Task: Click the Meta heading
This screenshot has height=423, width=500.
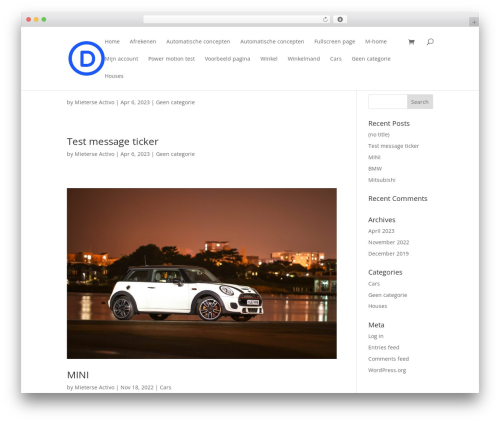Action: (376, 325)
